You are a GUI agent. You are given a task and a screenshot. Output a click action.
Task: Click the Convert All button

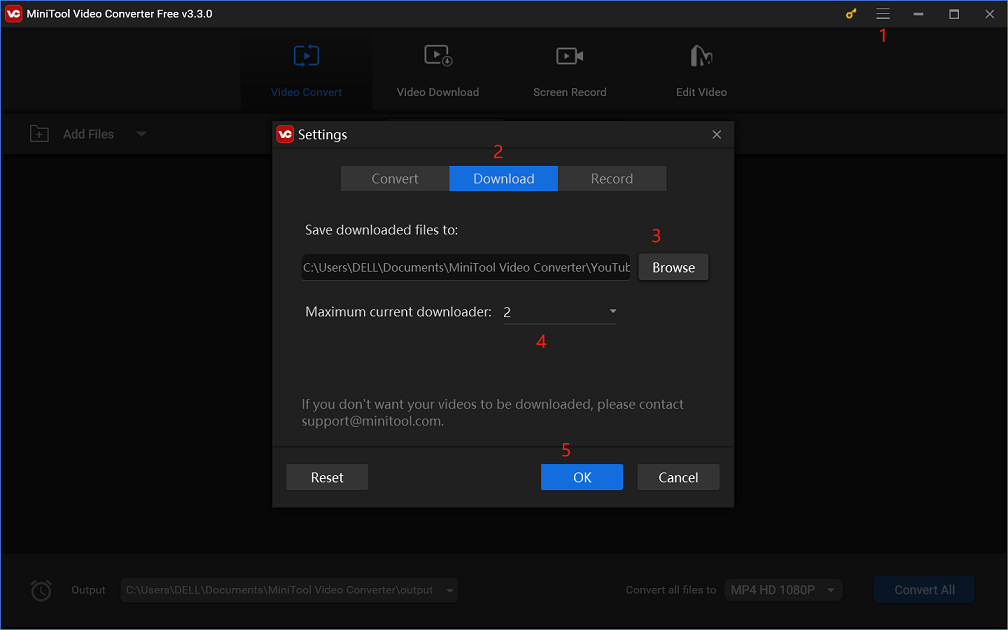924,590
